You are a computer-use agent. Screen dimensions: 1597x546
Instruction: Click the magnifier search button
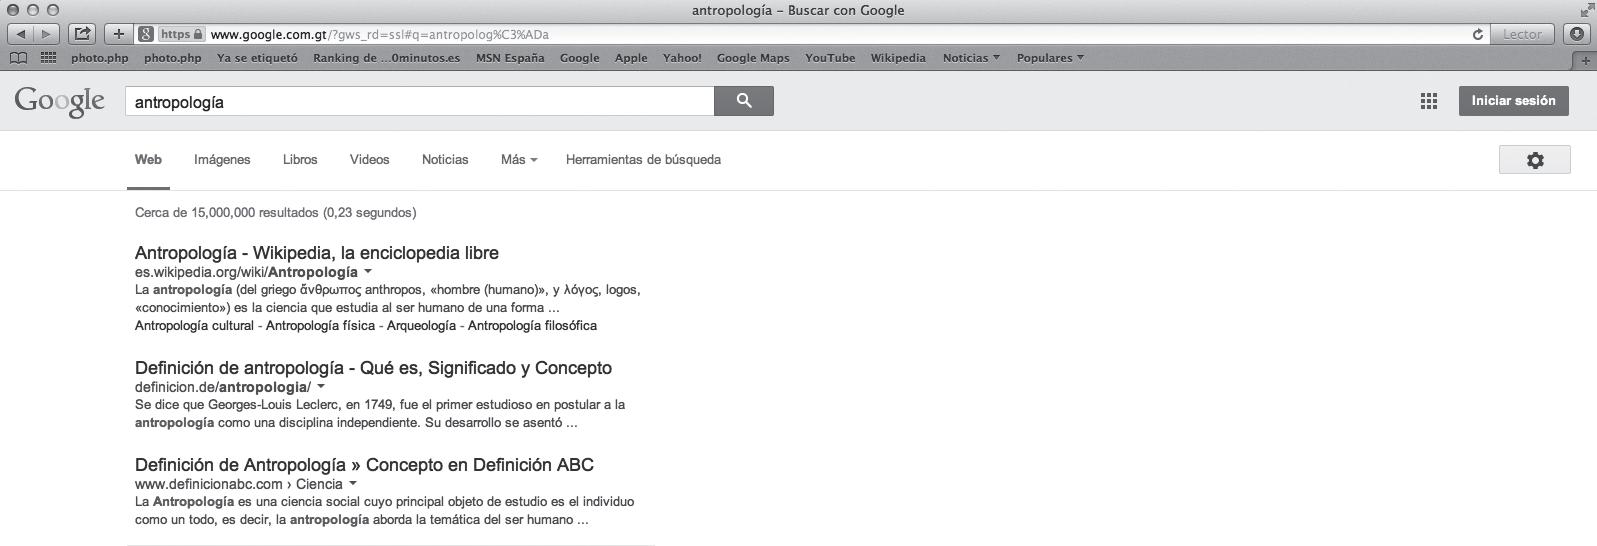click(744, 101)
